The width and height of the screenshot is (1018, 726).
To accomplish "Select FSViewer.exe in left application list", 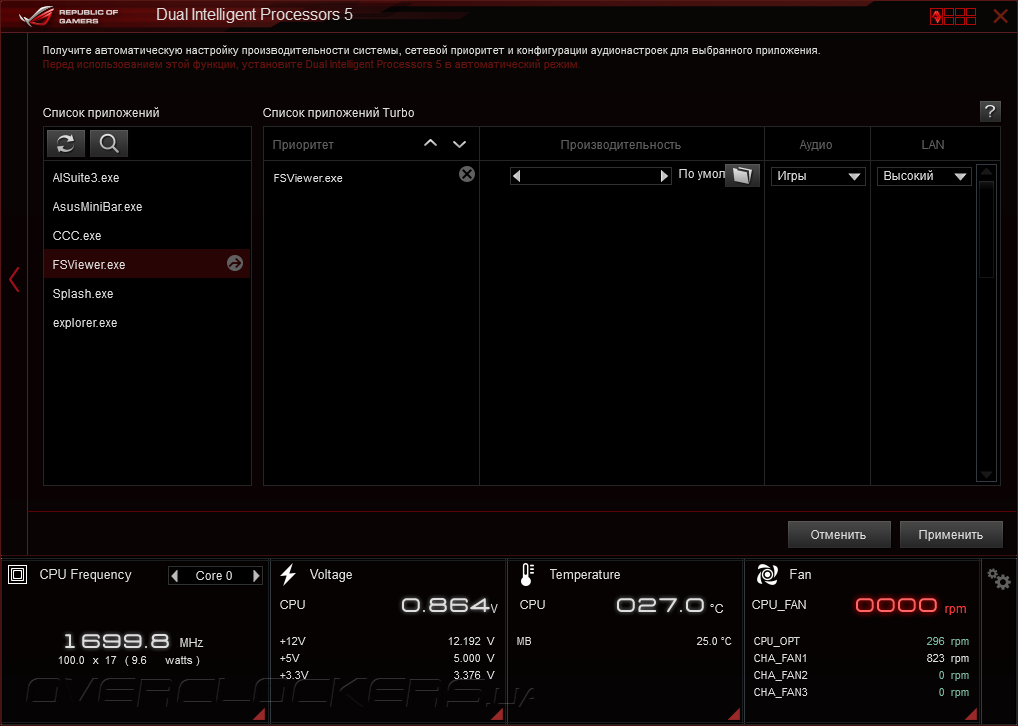I will [x=147, y=264].
